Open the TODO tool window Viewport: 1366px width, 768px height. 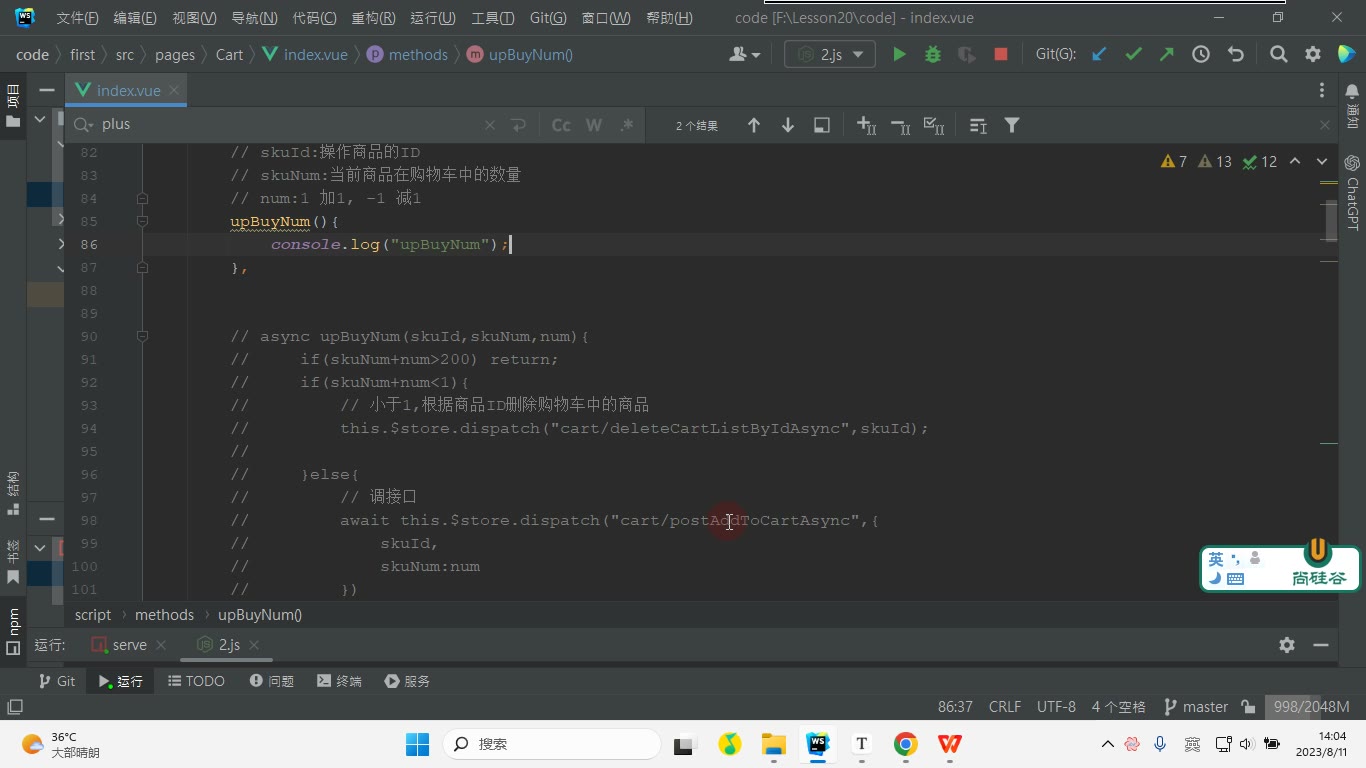tap(196, 681)
